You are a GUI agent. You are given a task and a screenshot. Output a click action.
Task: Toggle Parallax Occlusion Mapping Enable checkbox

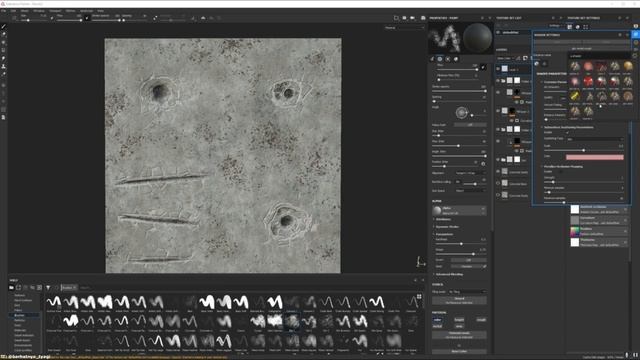(x=562, y=171)
